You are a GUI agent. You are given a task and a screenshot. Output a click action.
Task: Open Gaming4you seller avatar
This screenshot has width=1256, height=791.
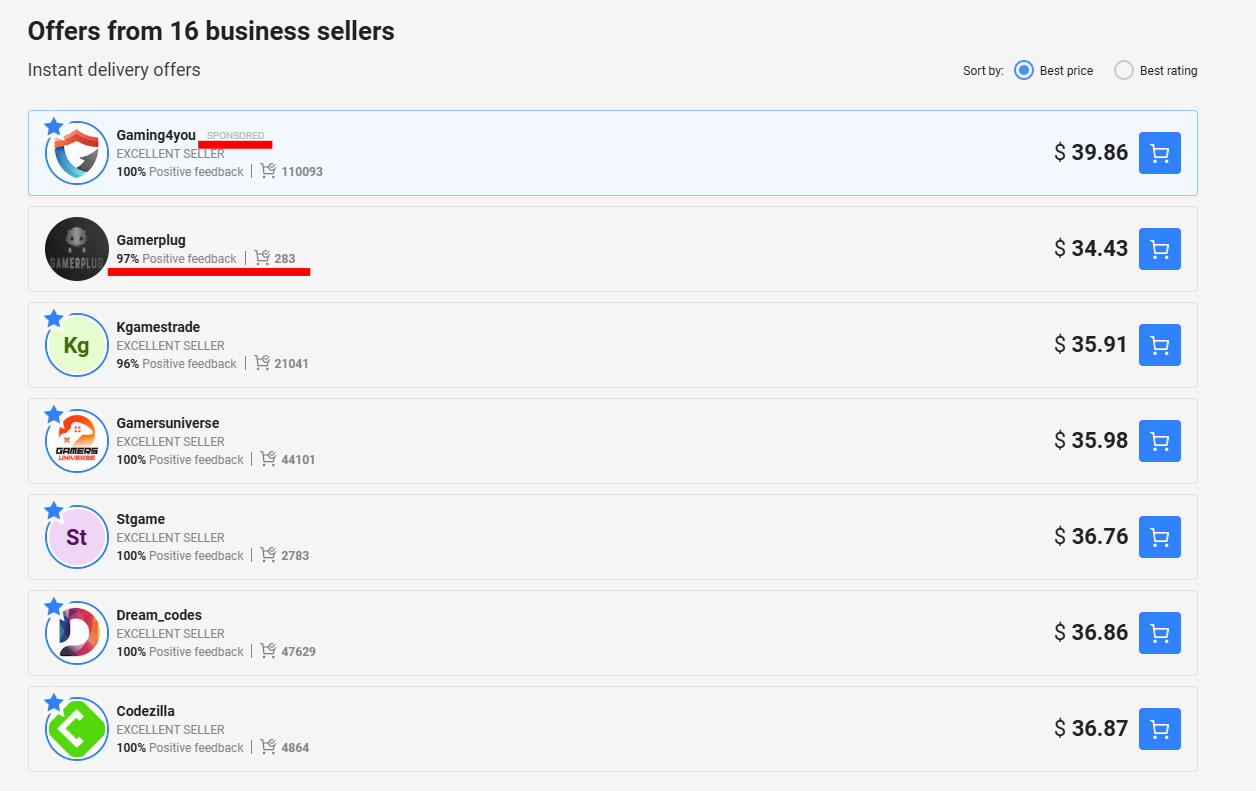[x=77, y=153]
